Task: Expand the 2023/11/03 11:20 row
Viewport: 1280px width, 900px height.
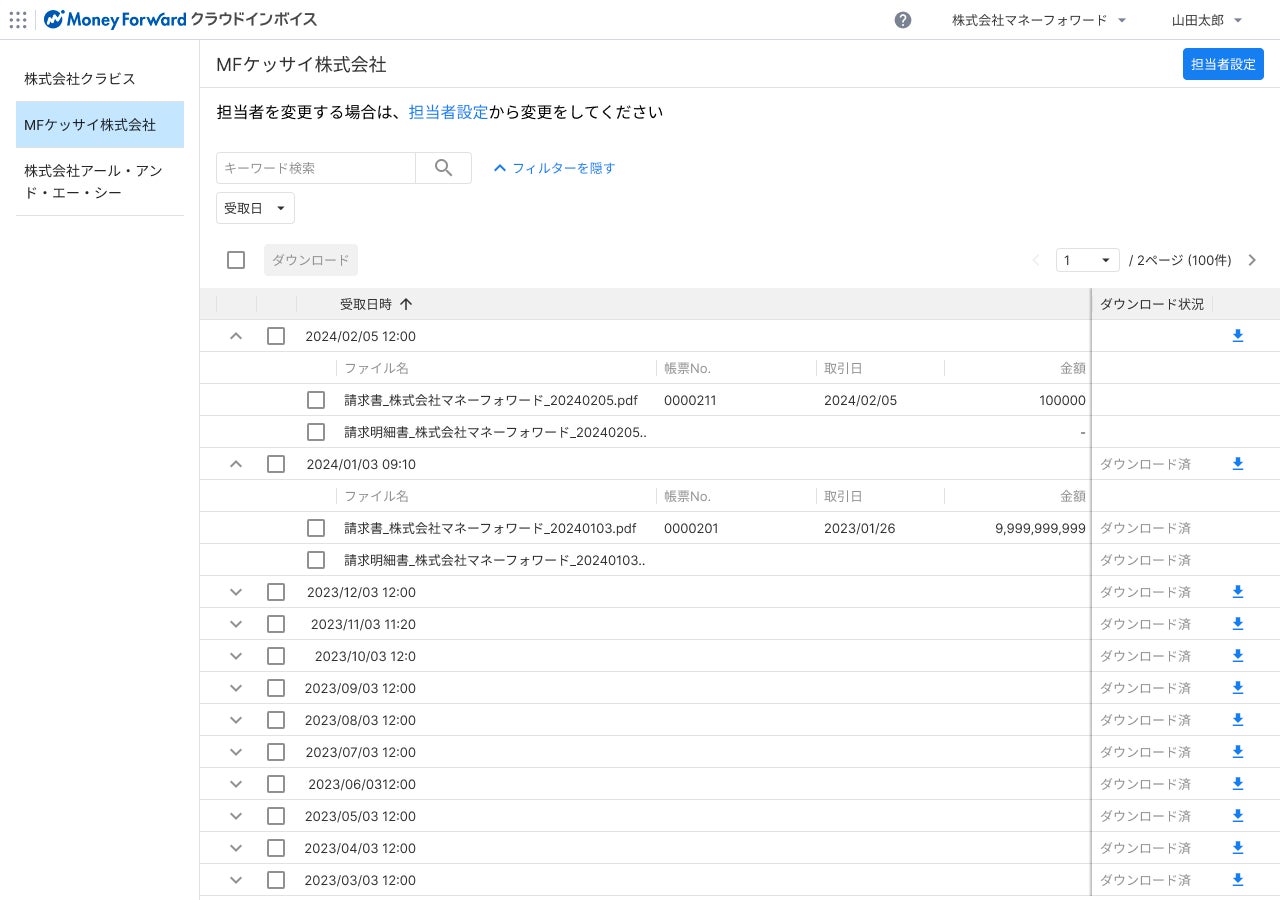Action: tap(236, 624)
